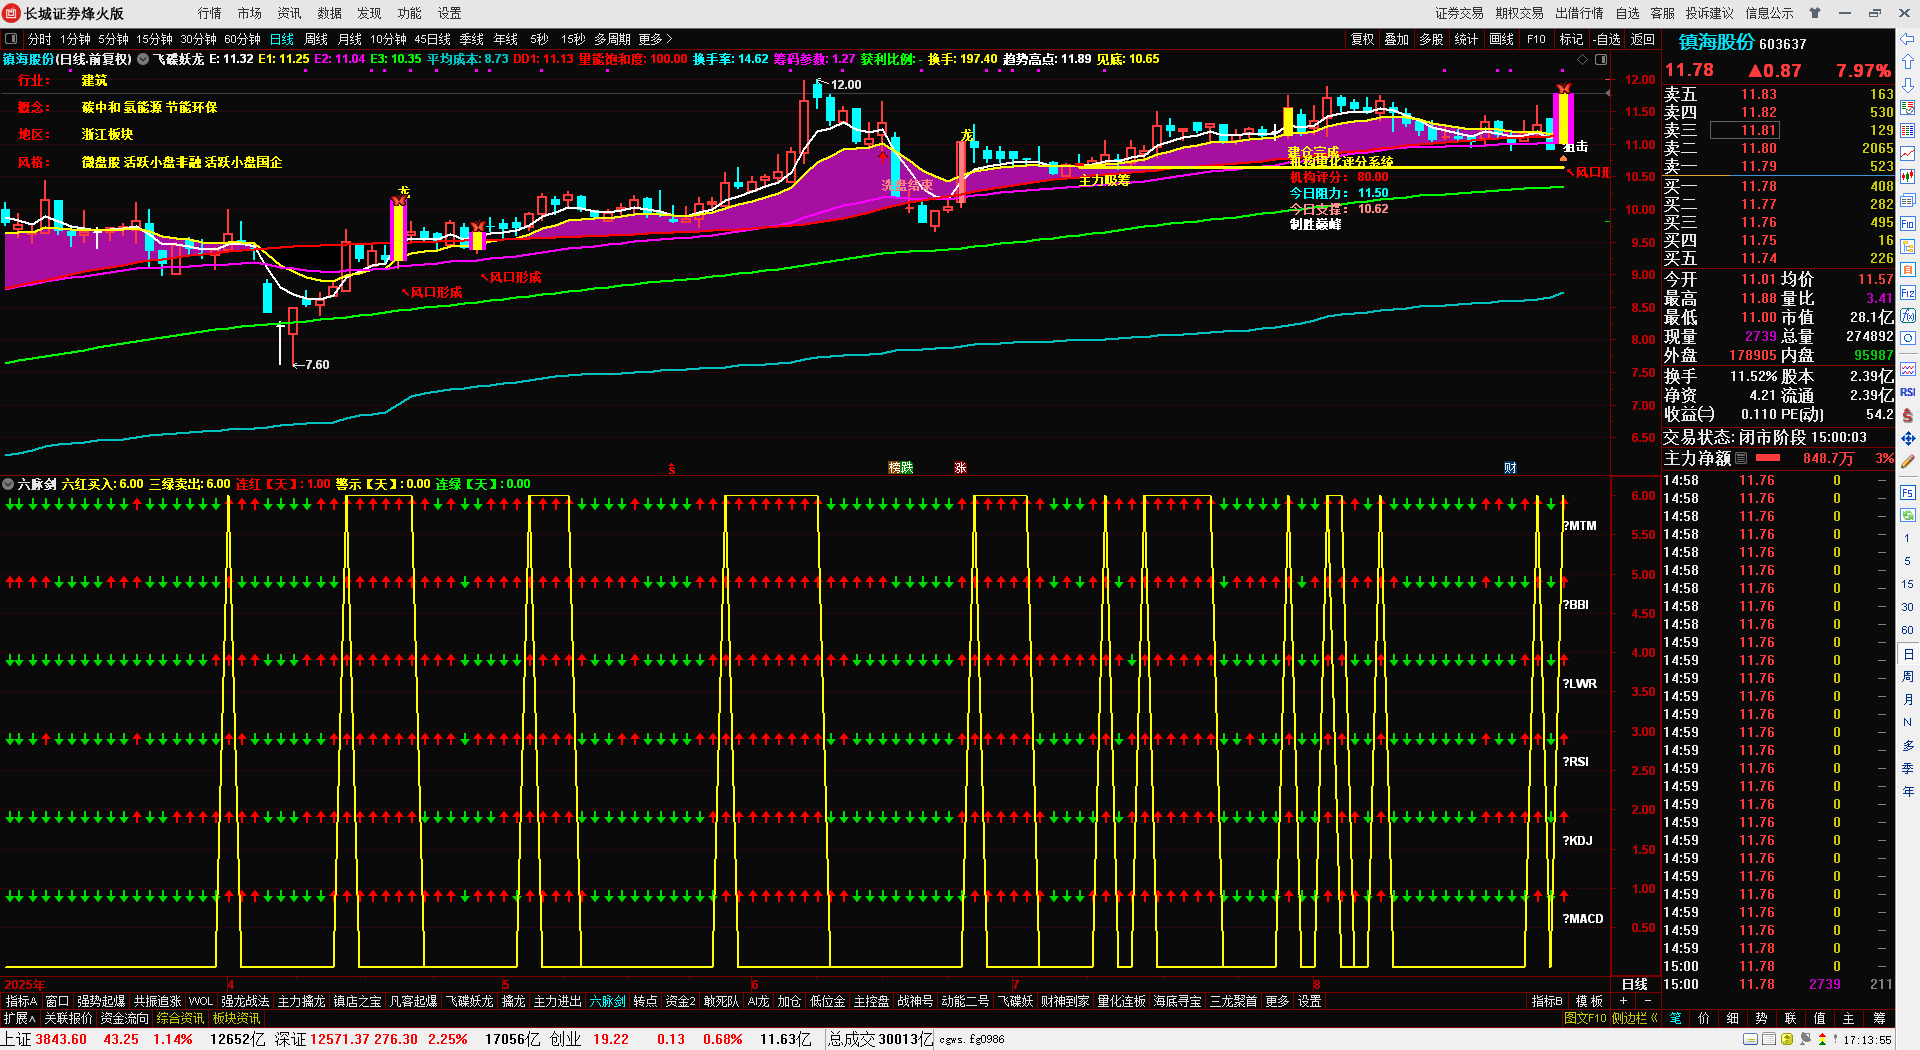
Task: Select the 15 minute period in sidebar
Action: click(1908, 584)
